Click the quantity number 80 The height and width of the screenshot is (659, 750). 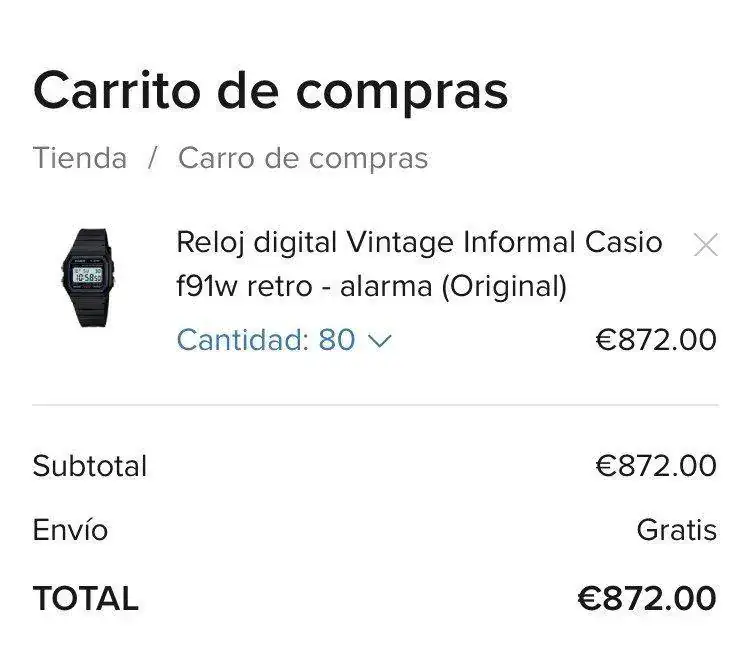click(337, 340)
